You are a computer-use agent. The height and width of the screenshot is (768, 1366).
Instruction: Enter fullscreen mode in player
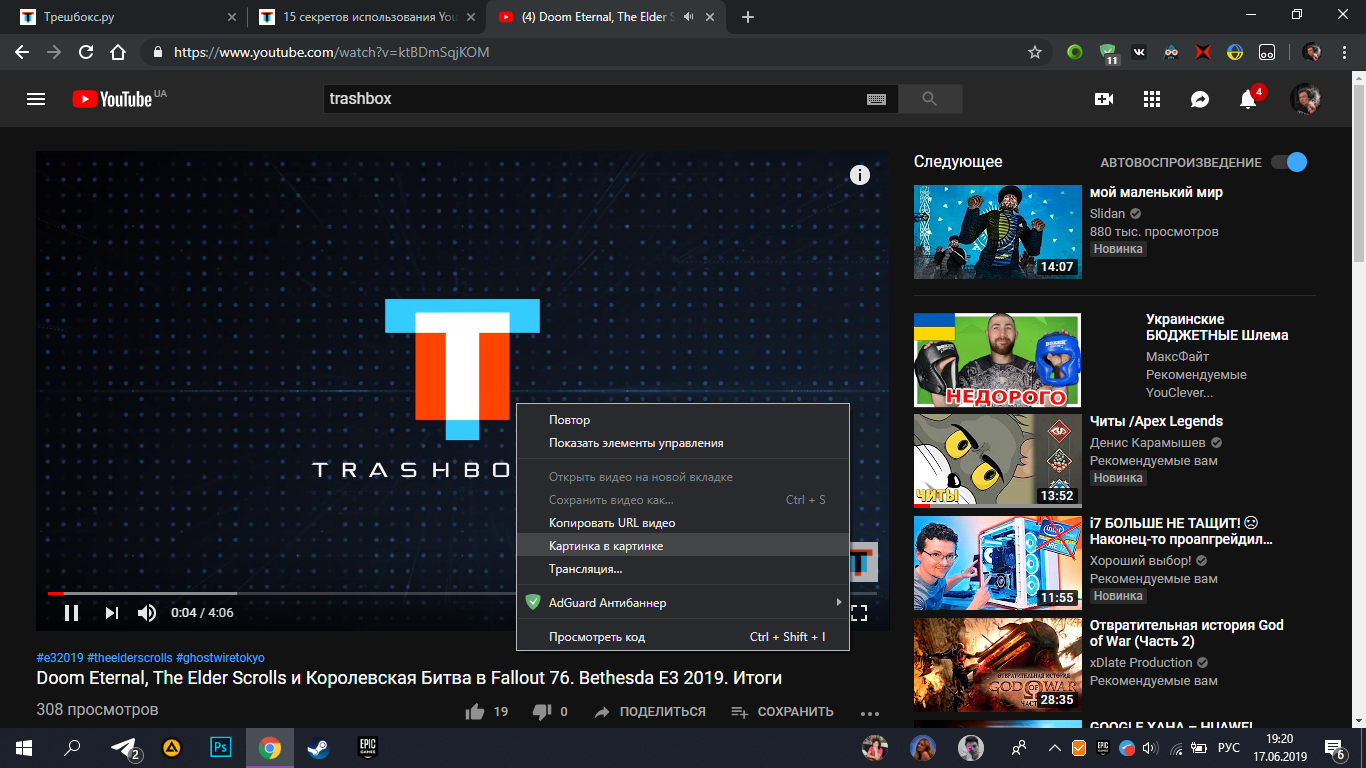pos(859,613)
